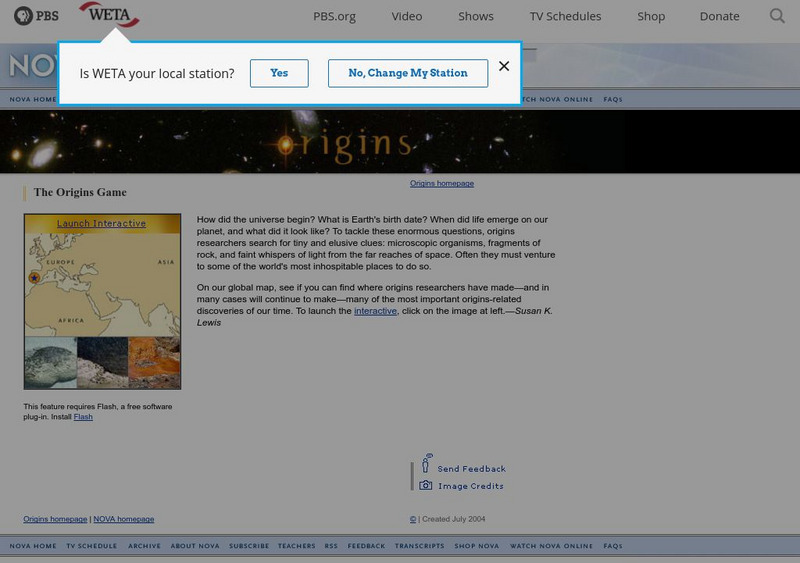Click the NOVA homepage link

point(123,519)
